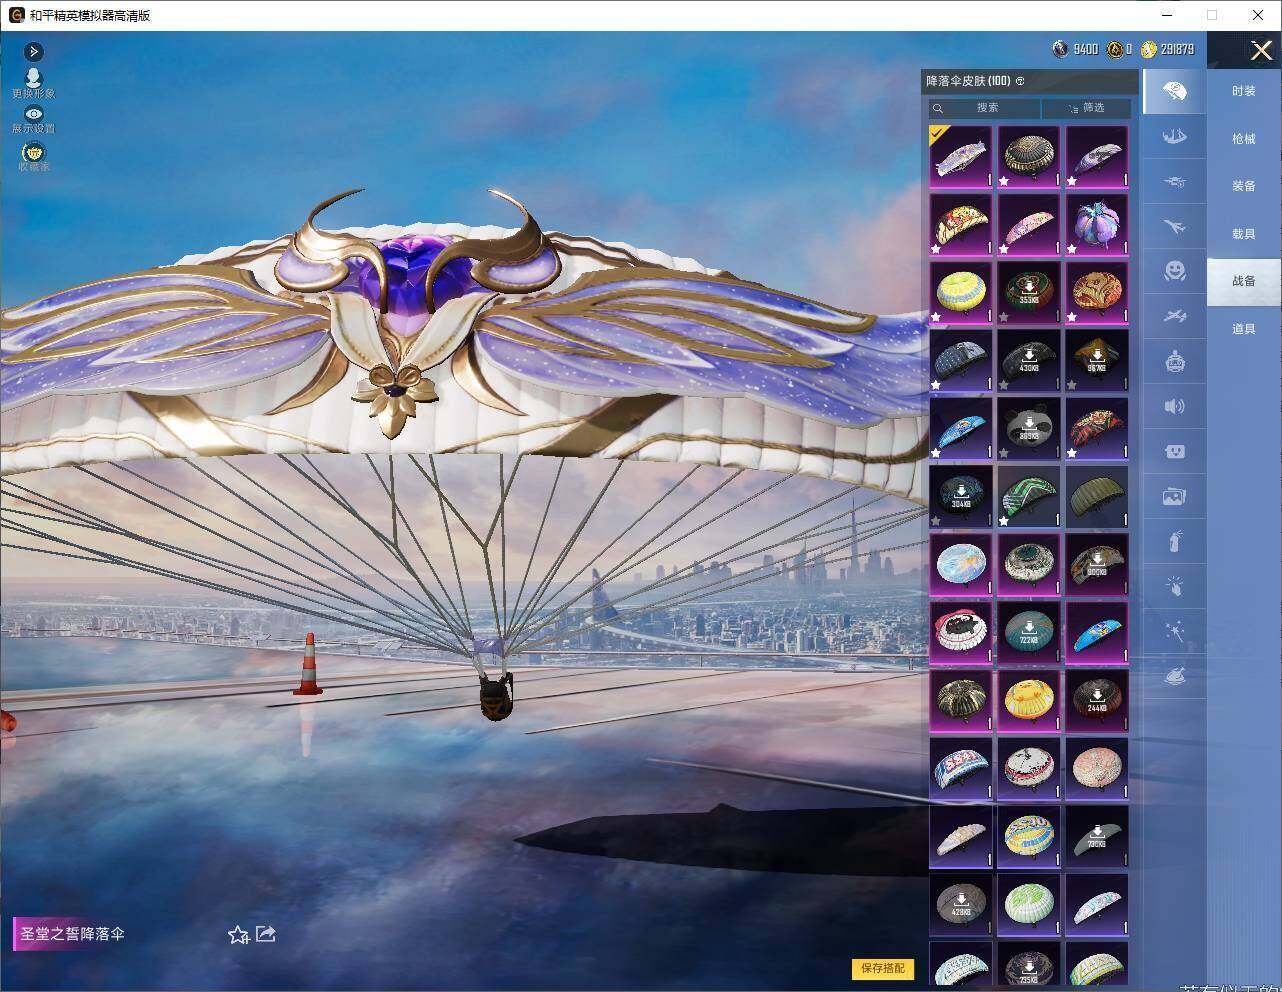The height and width of the screenshot is (992, 1282).
Task: Close the wardrobe with the white X button
Action: [x=1261, y=49]
